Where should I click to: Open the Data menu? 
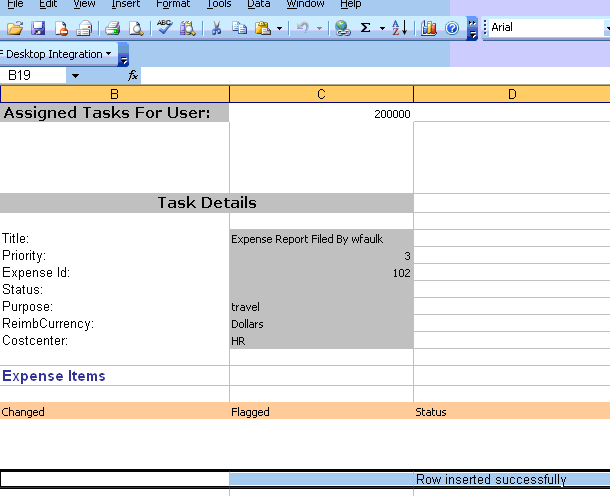[x=259, y=4]
